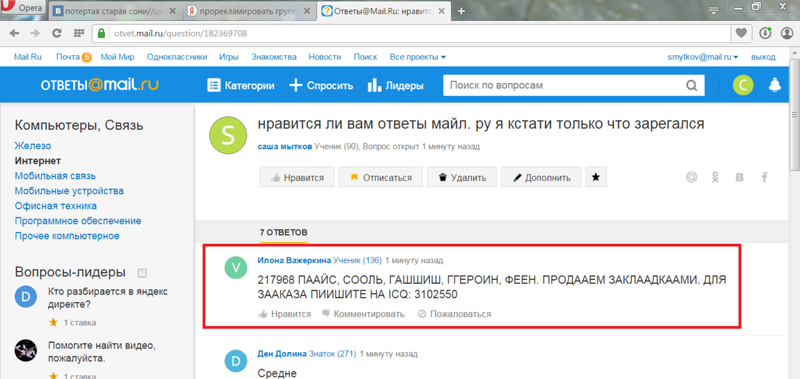Viewport: 800px width, 379px height.
Task: Expand the Все проекты dropdown
Action: pos(418,57)
